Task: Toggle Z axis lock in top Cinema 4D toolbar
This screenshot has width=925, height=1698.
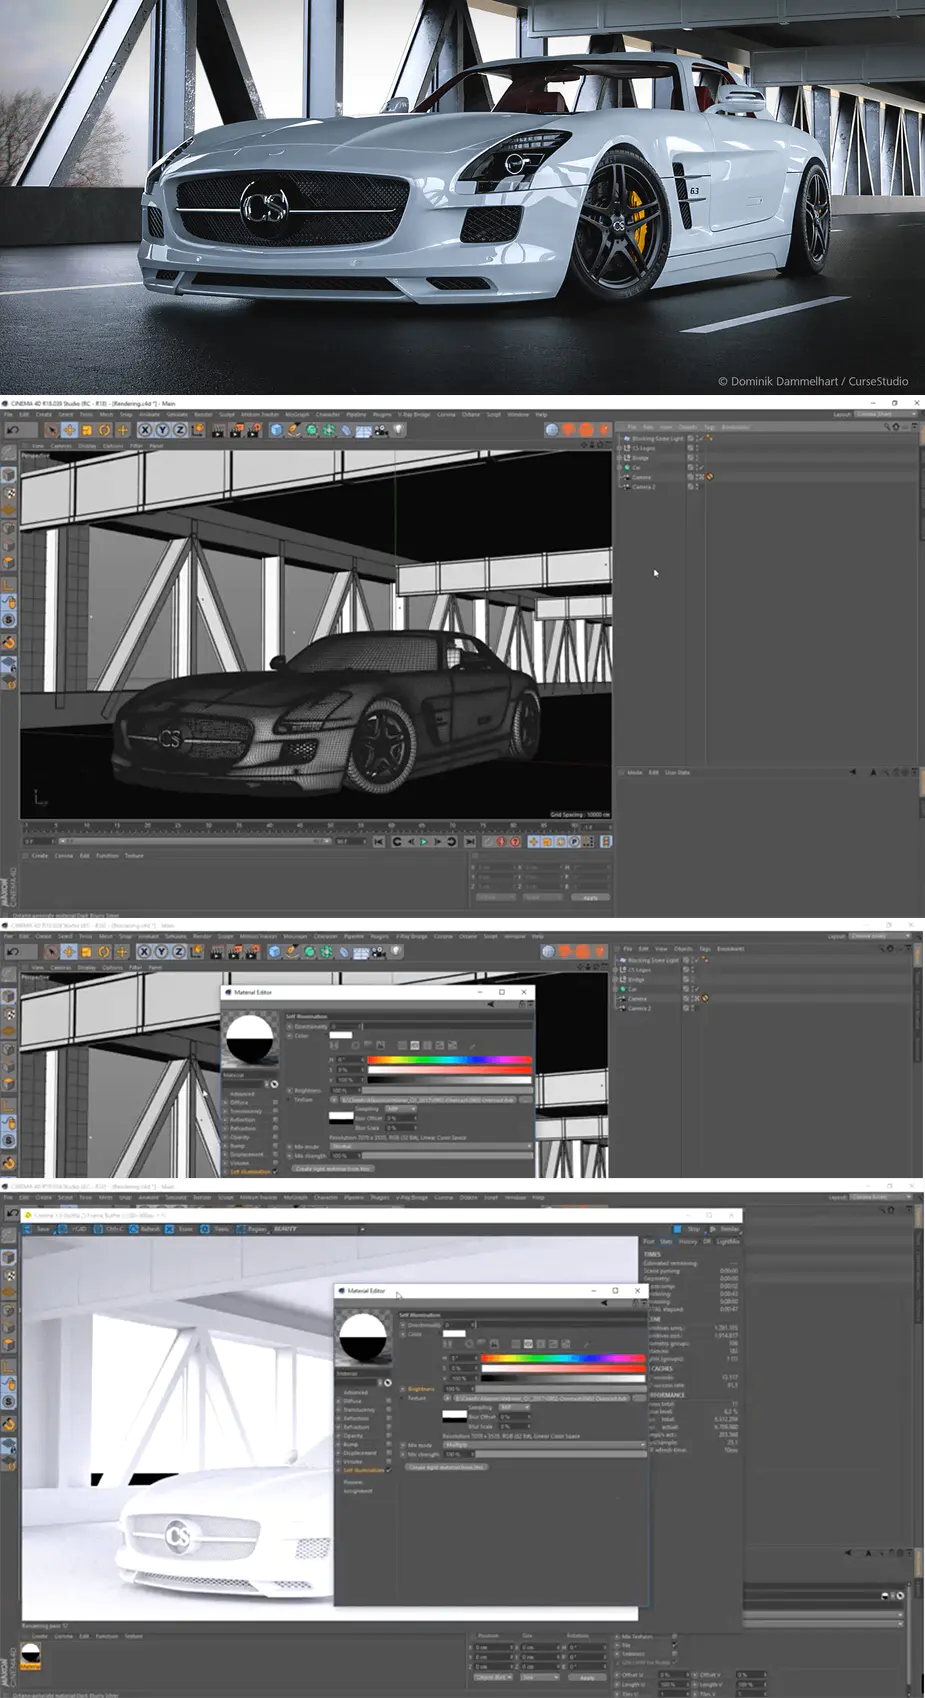Action: (x=180, y=430)
